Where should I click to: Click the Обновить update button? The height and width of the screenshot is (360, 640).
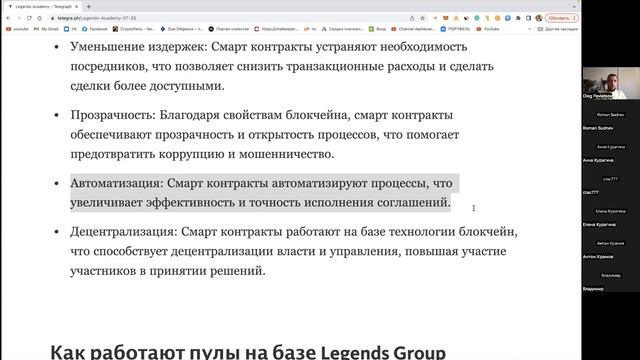pyautogui.click(x=562, y=18)
